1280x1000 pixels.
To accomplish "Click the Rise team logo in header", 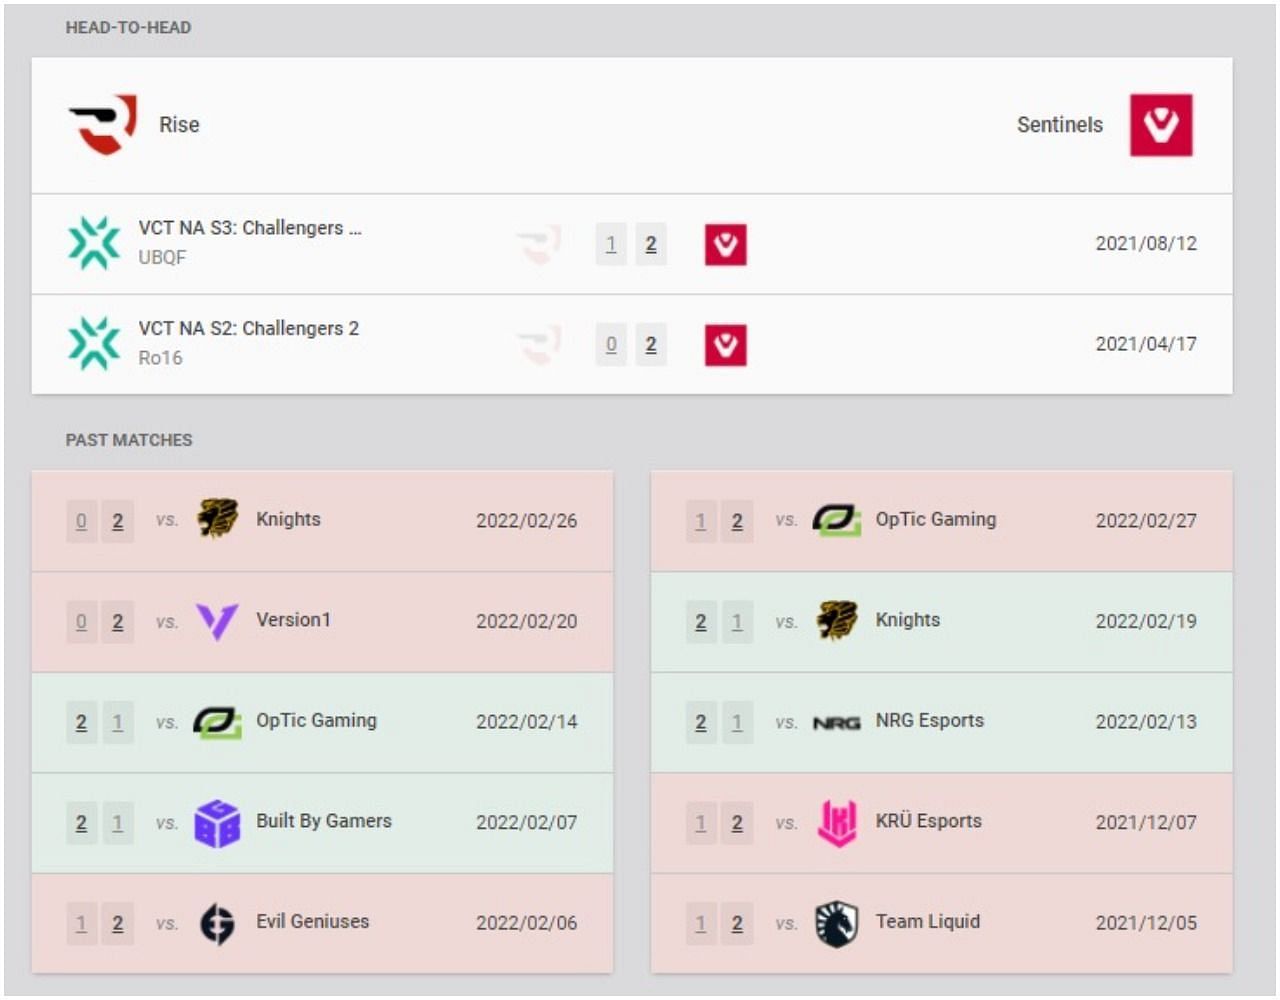I will coord(103,125).
